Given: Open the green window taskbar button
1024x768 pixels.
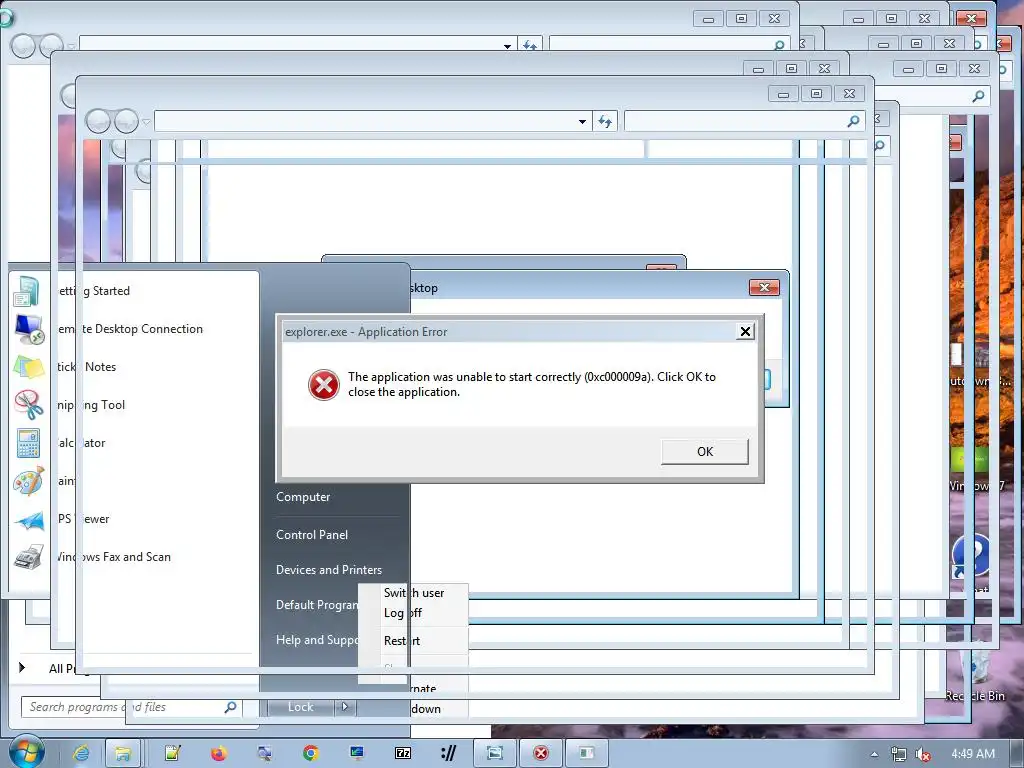Looking at the screenshot, I should (586, 753).
